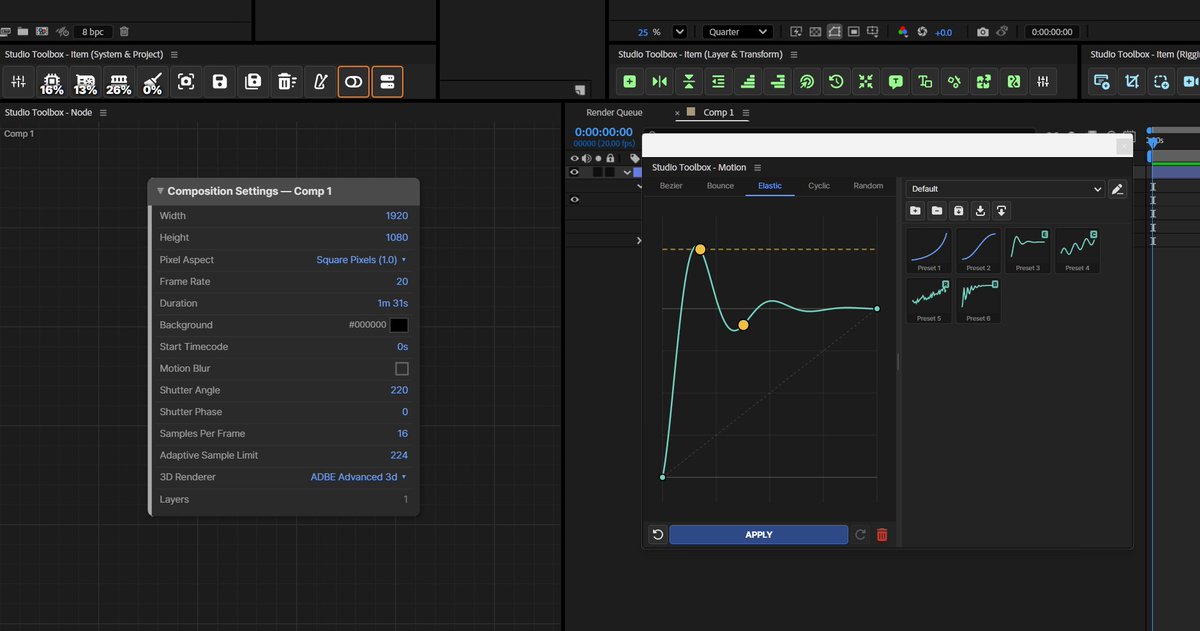1200x631 pixels.
Task: Click the red delete trash button in Motion panel
Action: [882, 535]
